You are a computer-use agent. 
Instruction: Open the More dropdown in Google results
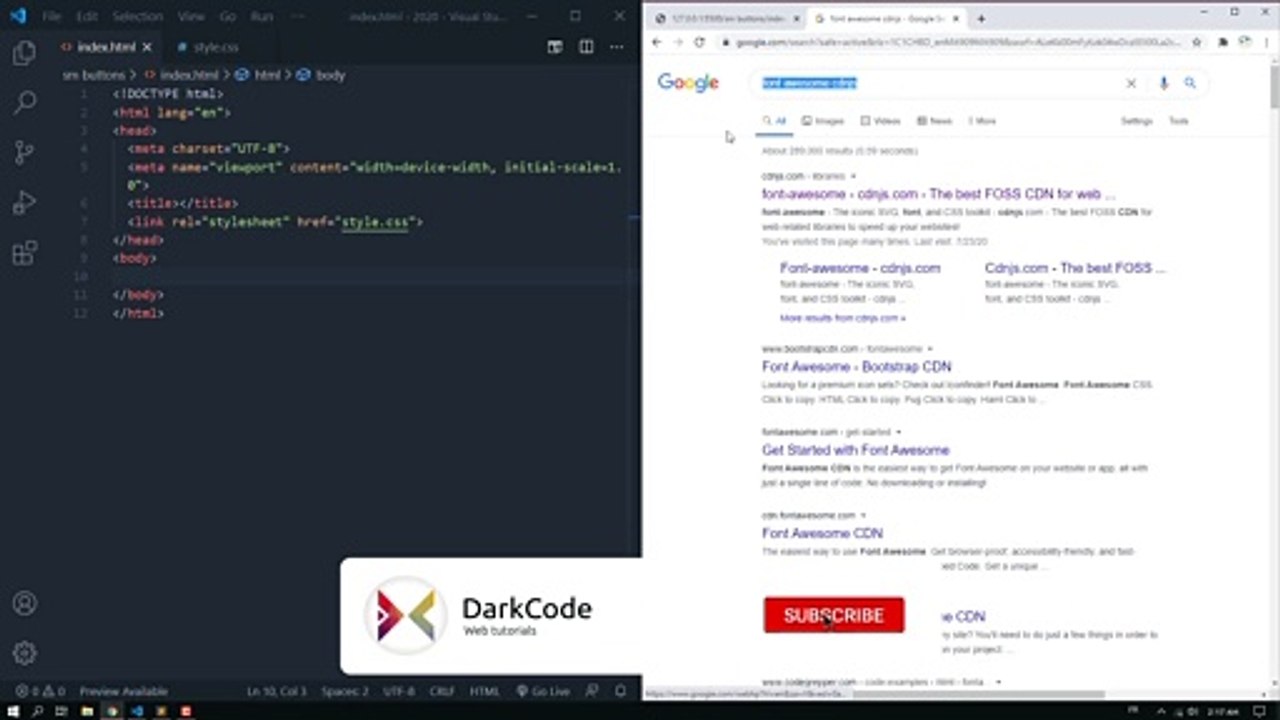982,121
